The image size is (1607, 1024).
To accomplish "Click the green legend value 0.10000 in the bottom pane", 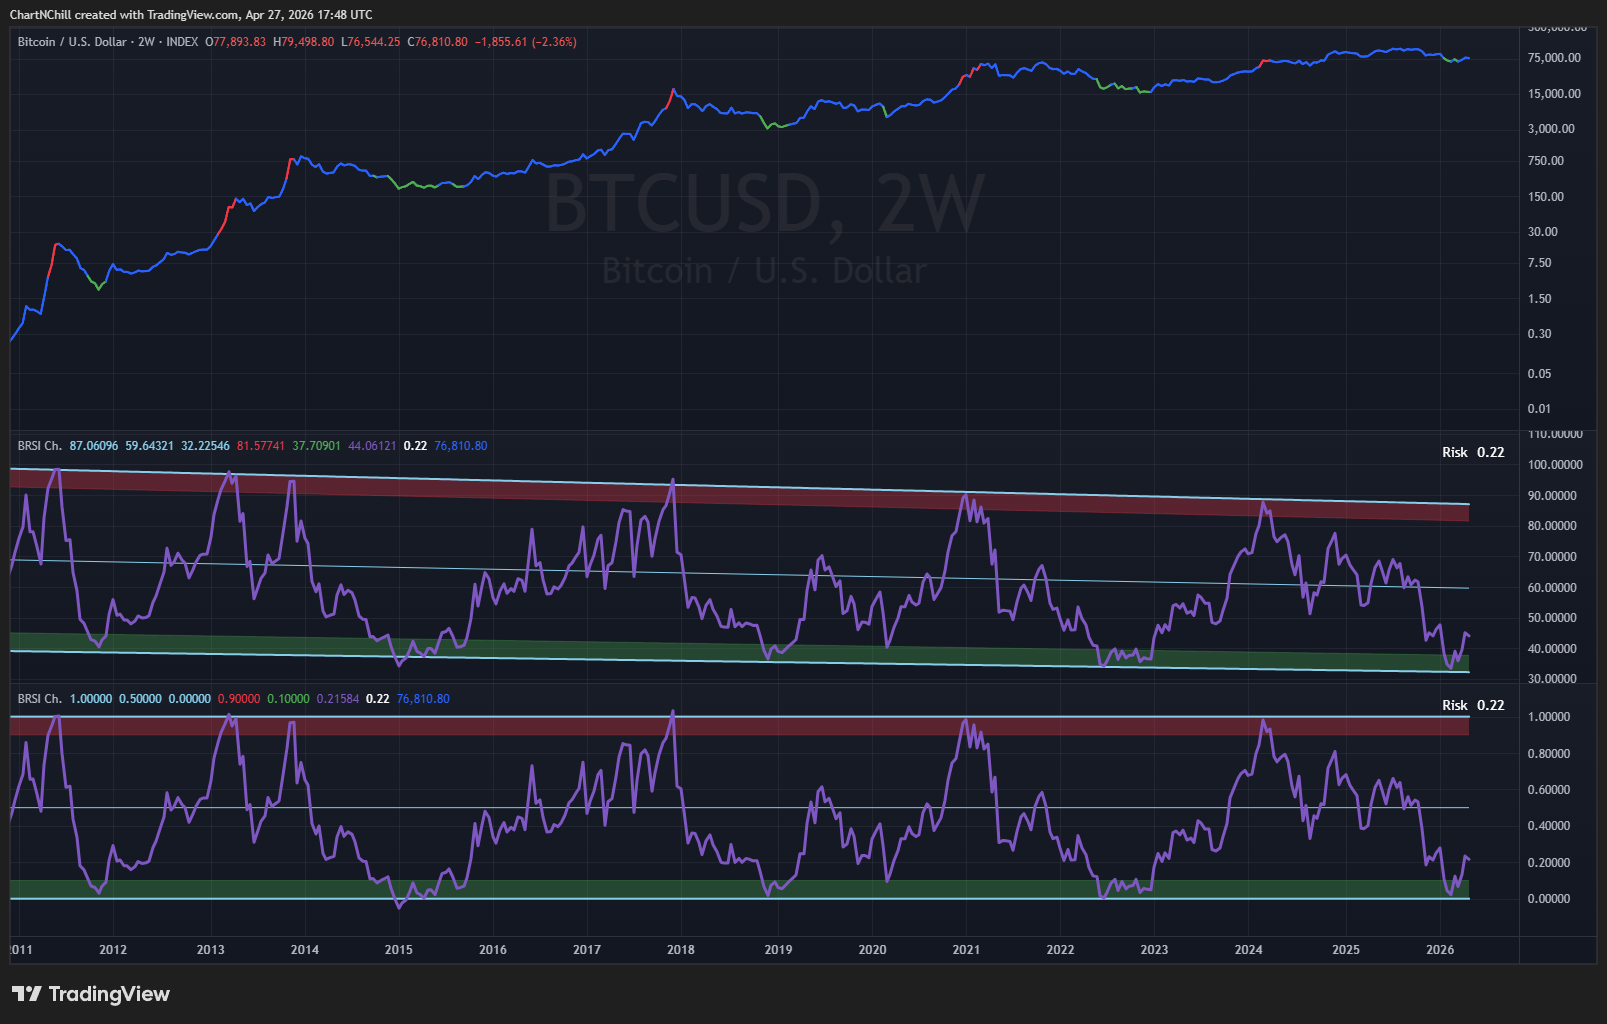I will coord(288,699).
